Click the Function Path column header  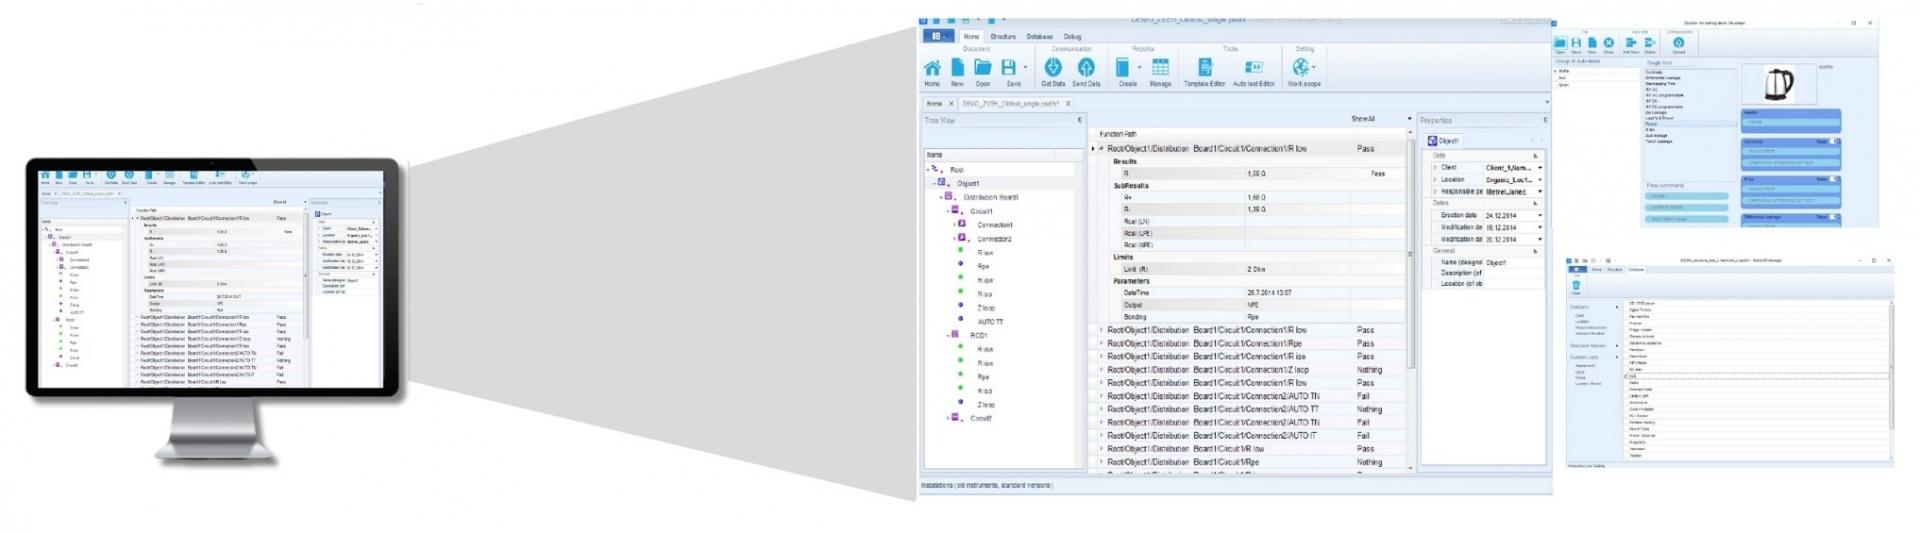pyautogui.click(x=1118, y=133)
